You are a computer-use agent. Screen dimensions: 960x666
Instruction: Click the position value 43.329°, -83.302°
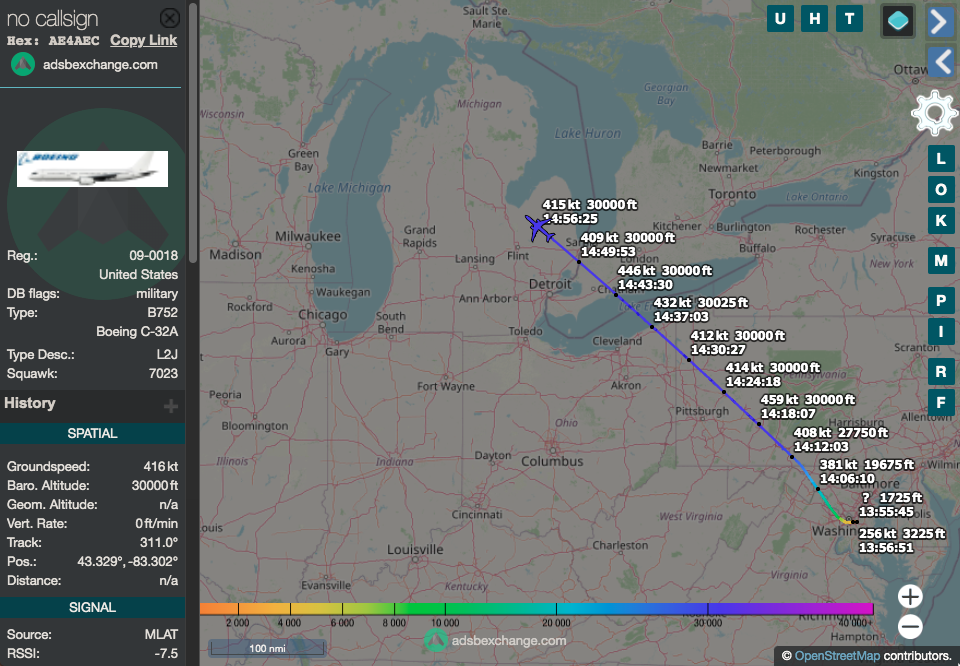click(128, 561)
